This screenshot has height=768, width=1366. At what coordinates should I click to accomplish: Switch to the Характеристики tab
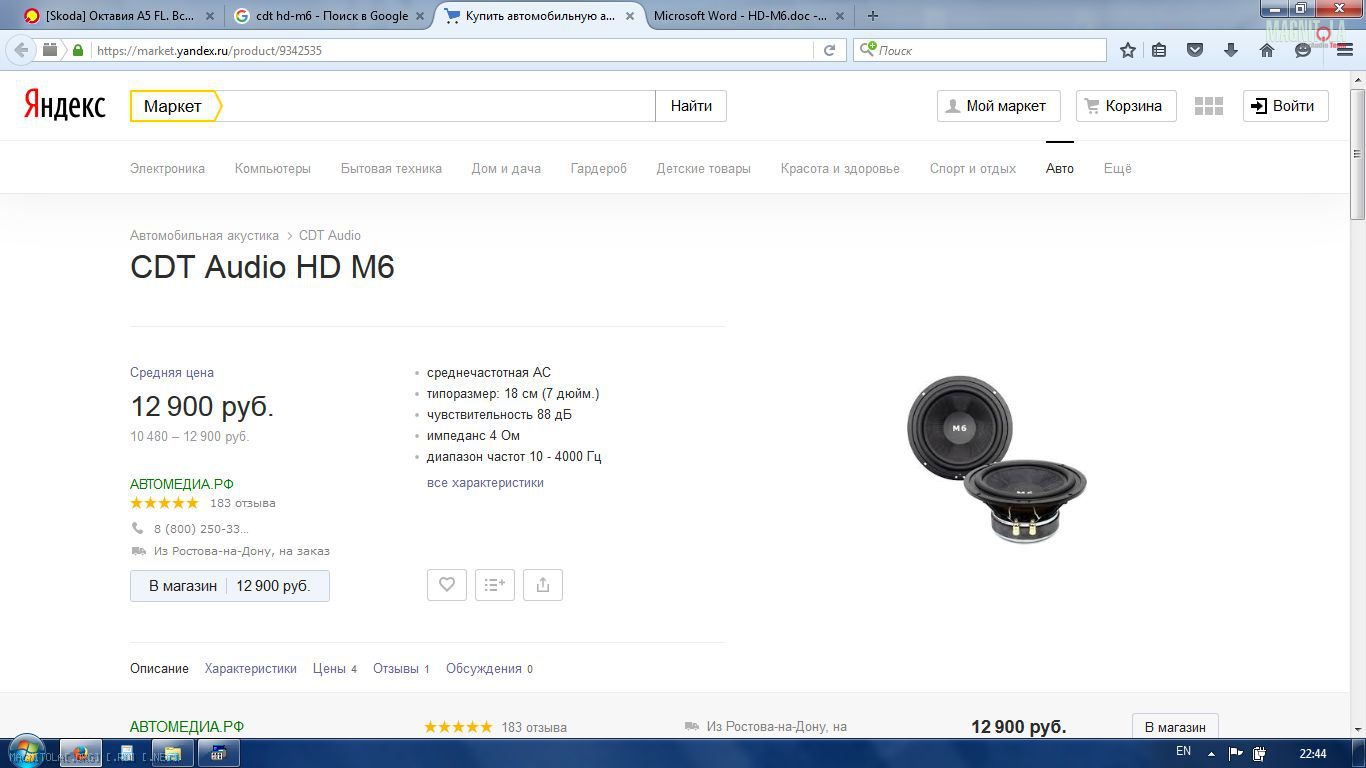pyautogui.click(x=250, y=668)
